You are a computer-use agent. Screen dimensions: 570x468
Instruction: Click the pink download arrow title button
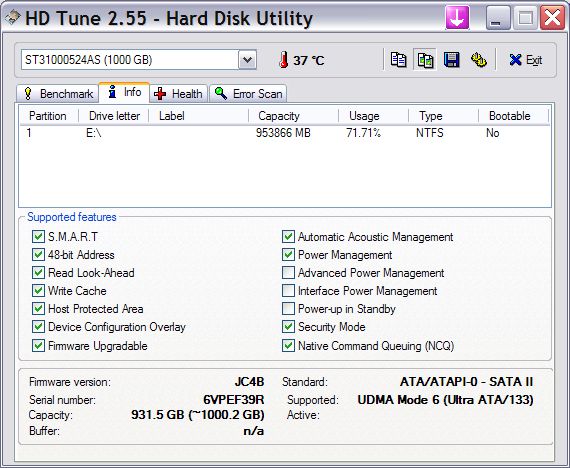point(457,18)
